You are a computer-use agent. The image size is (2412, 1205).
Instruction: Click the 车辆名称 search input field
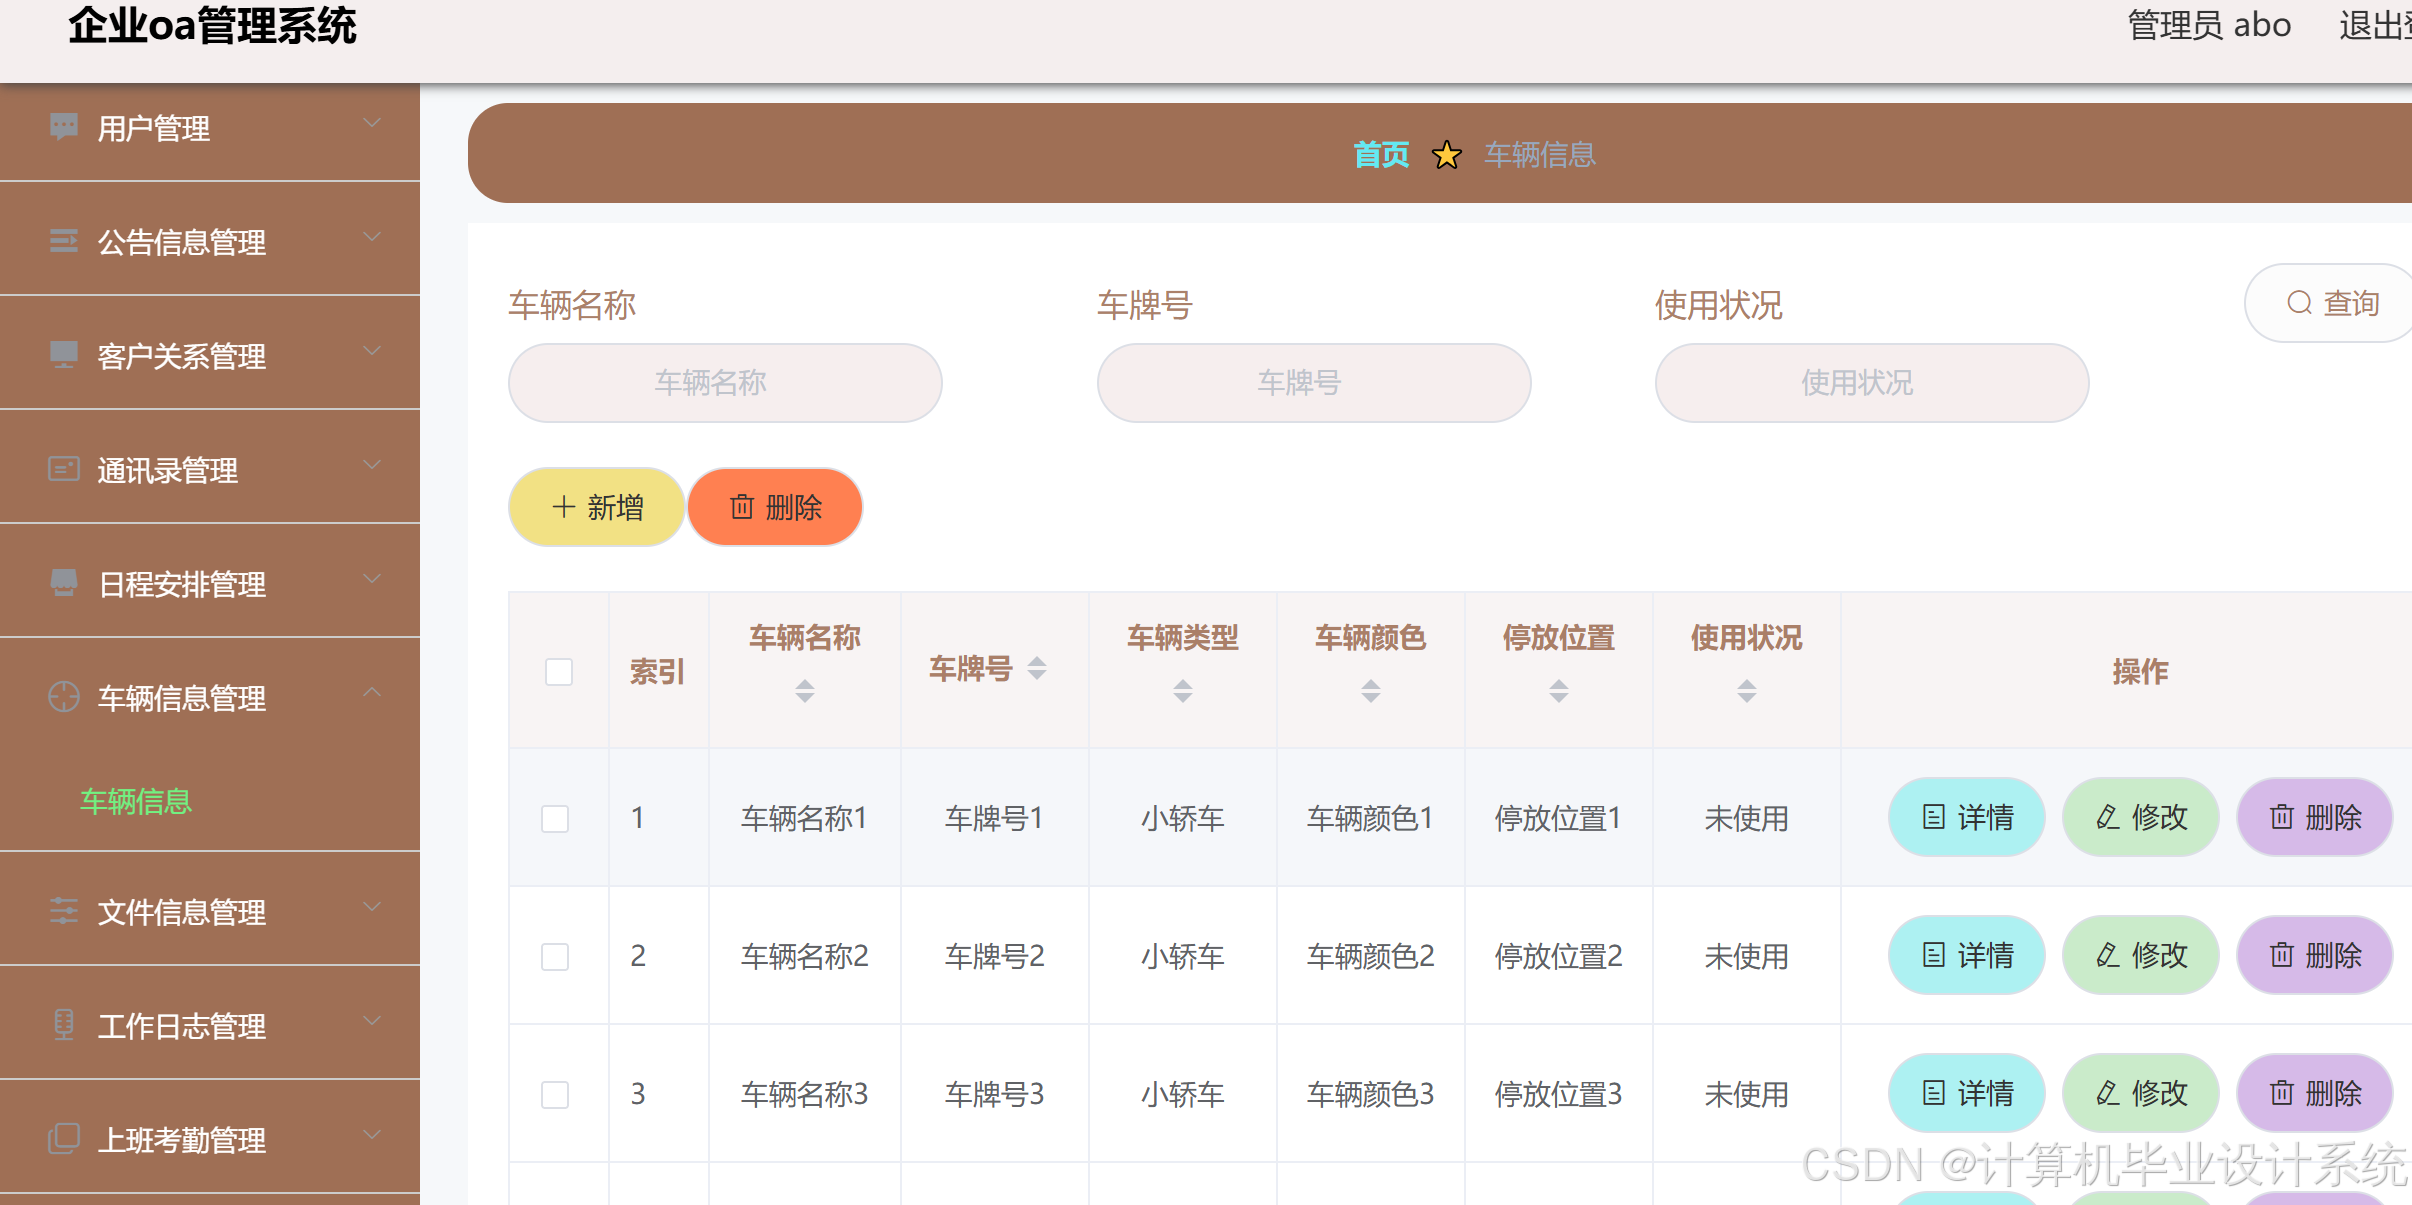click(724, 382)
